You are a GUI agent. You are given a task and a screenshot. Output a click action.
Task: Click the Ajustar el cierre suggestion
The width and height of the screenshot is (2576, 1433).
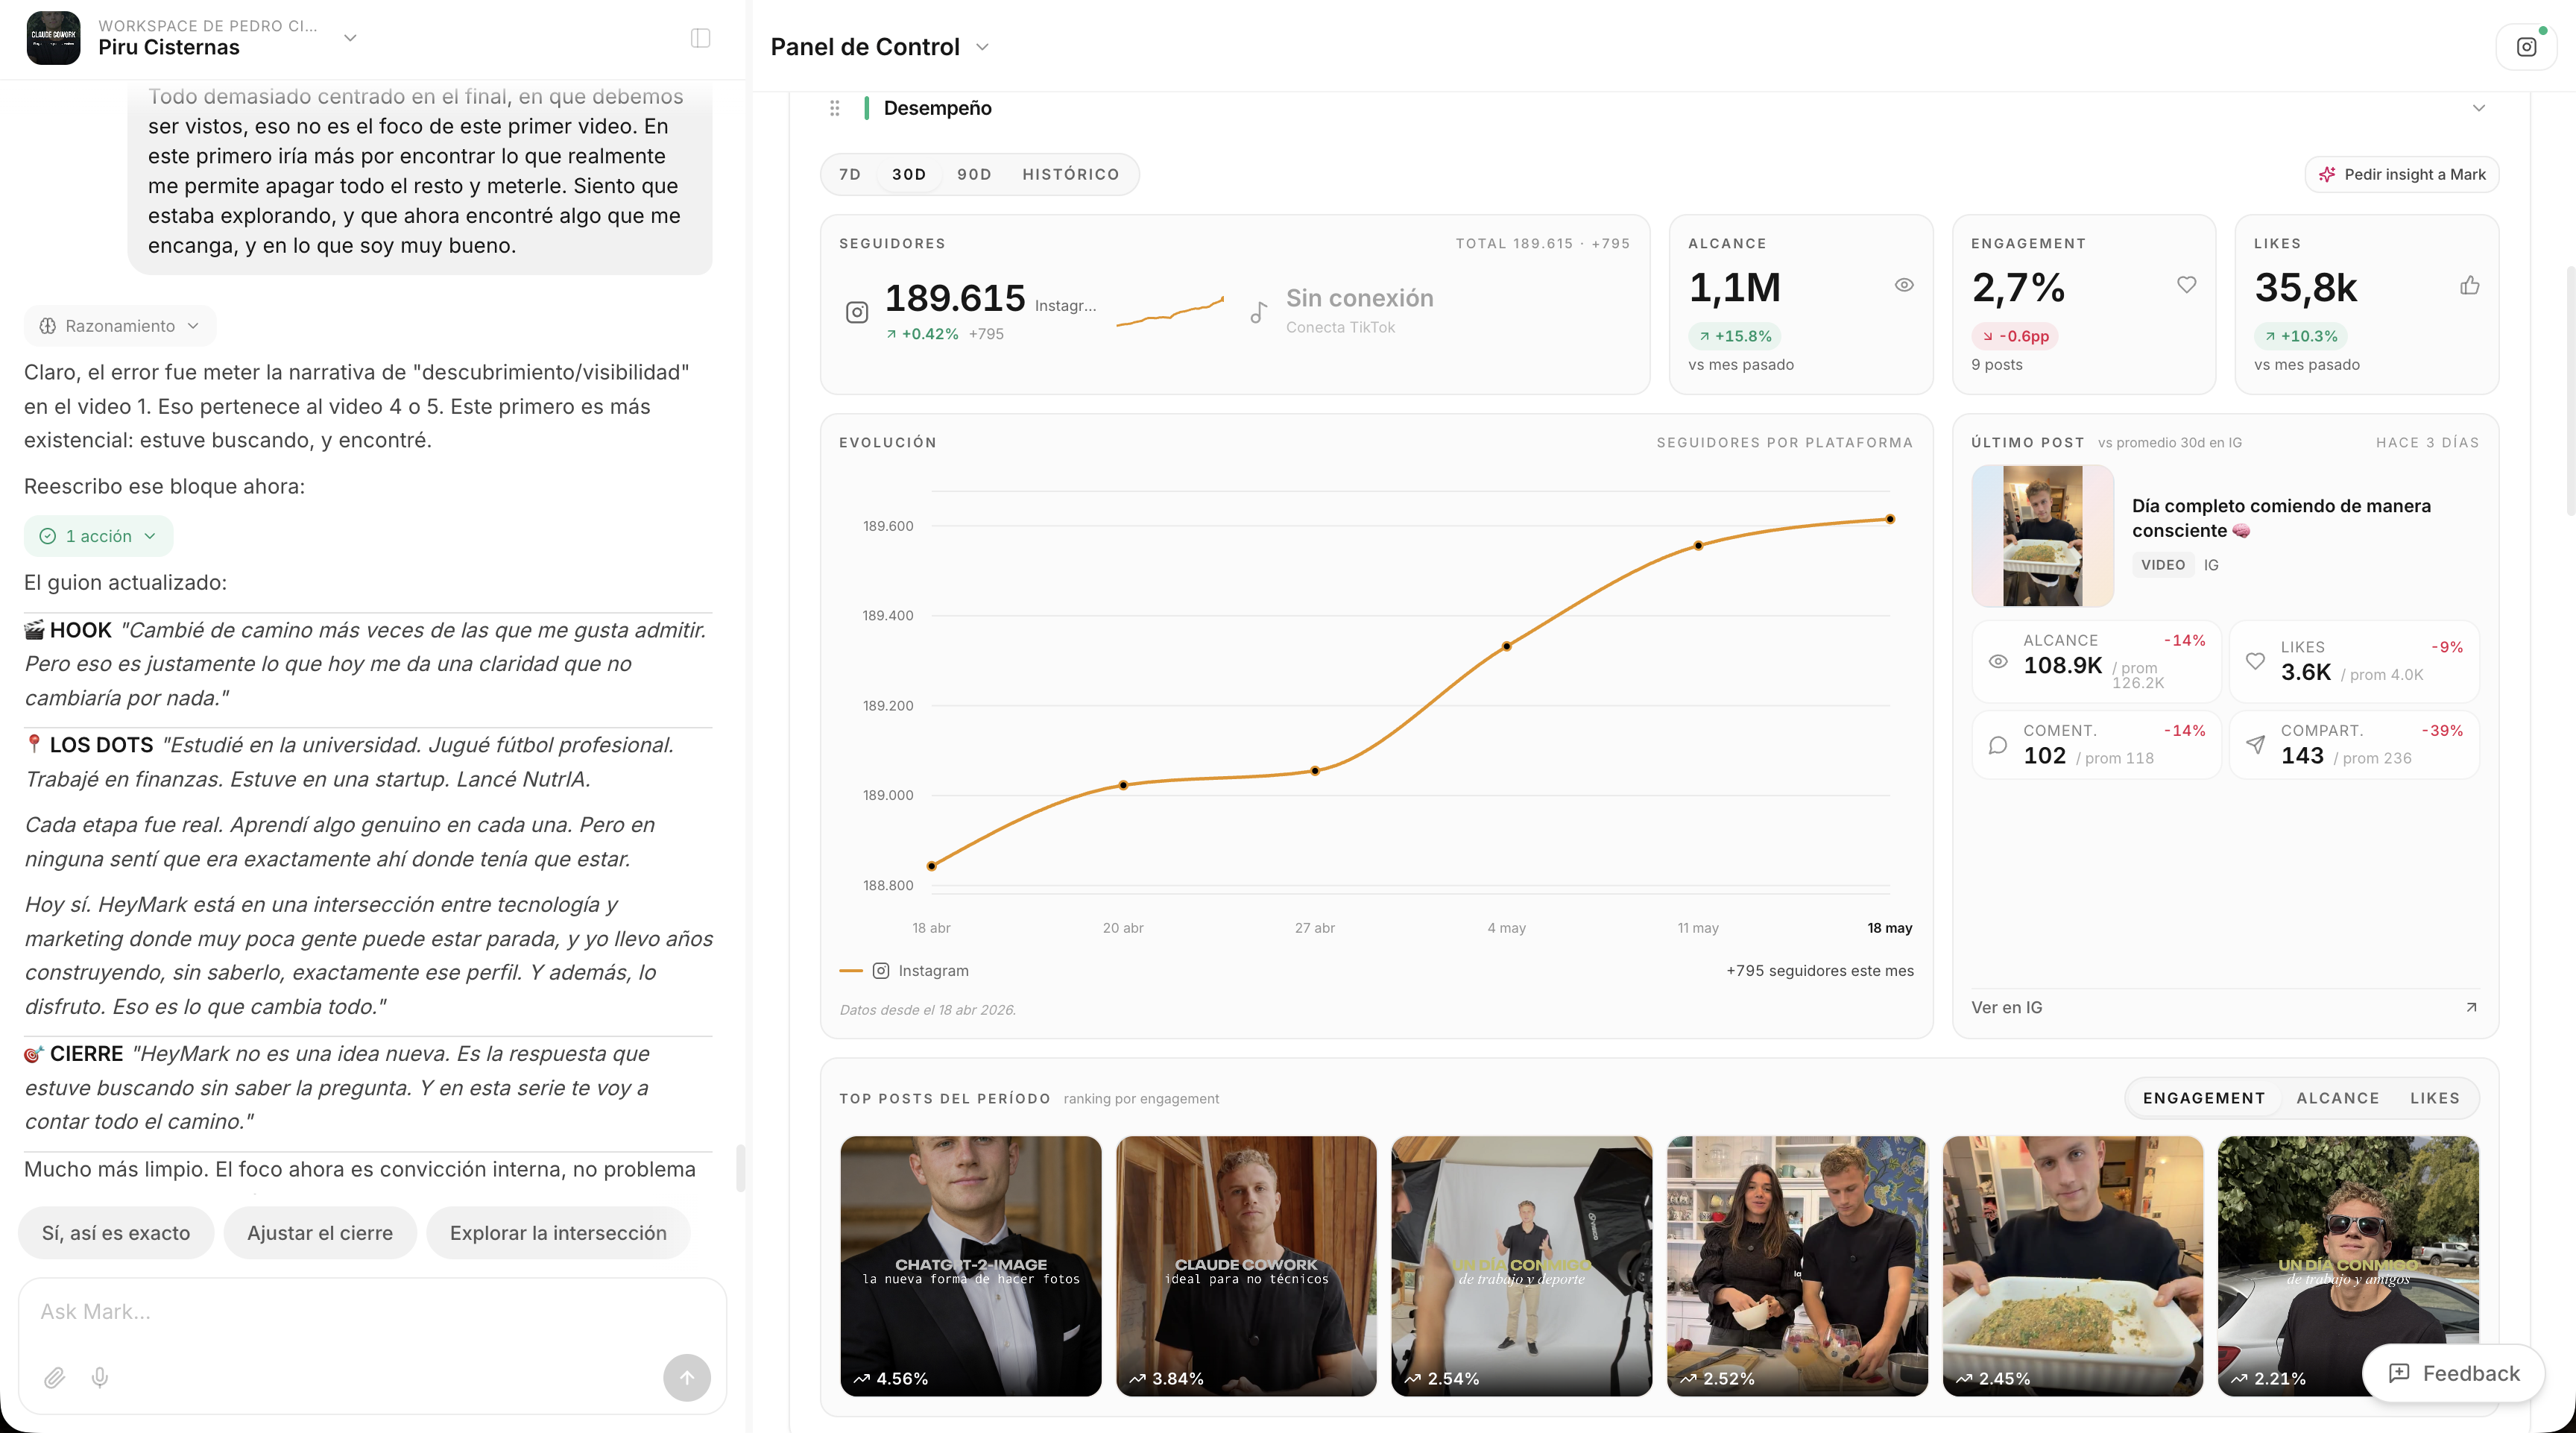320,1233
